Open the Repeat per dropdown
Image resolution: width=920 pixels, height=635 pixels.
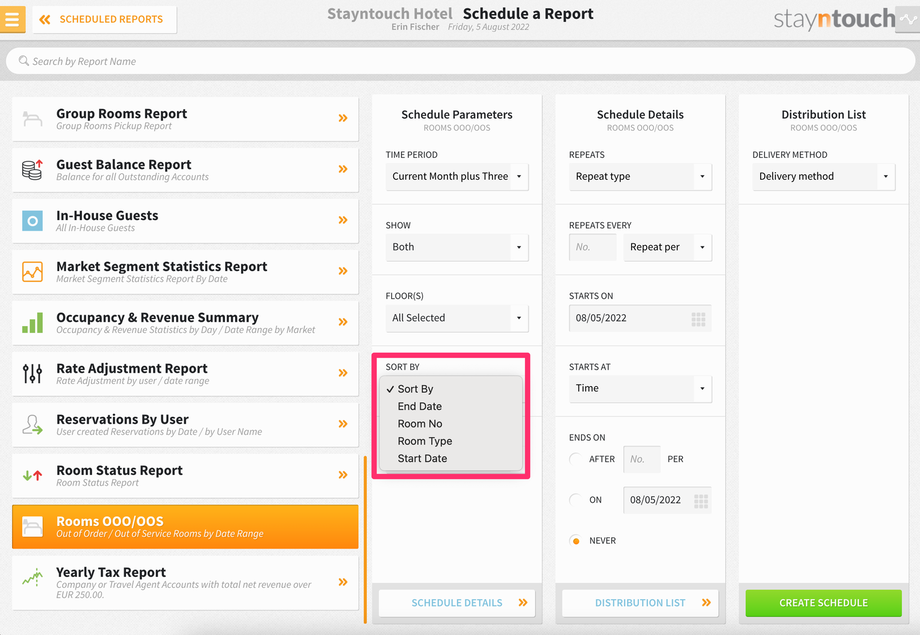[x=667, y=247]
